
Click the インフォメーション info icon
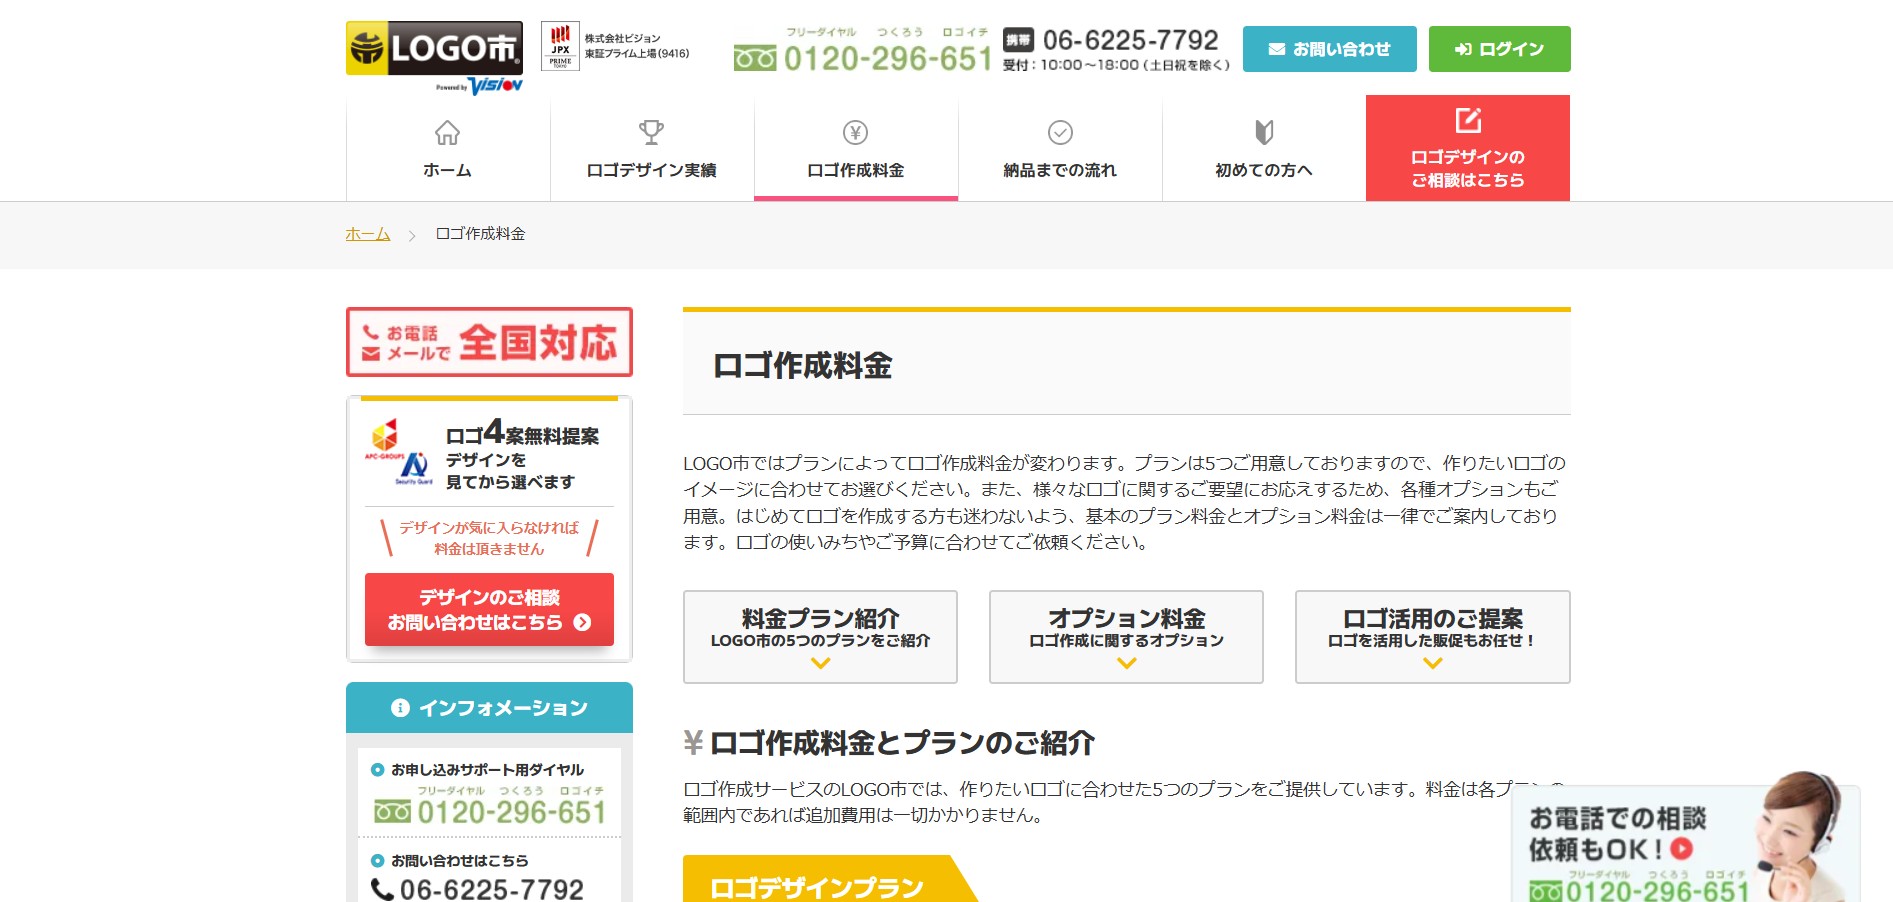400,707
